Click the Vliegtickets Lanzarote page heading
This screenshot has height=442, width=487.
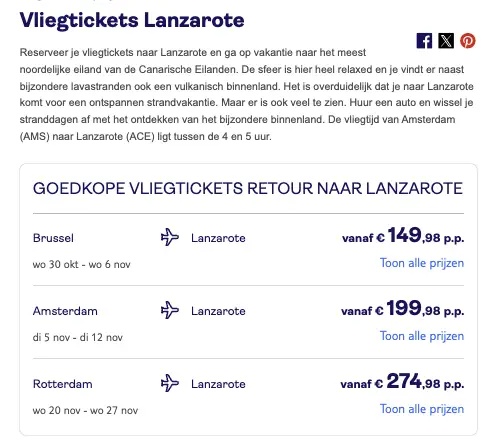coord(132,20)
